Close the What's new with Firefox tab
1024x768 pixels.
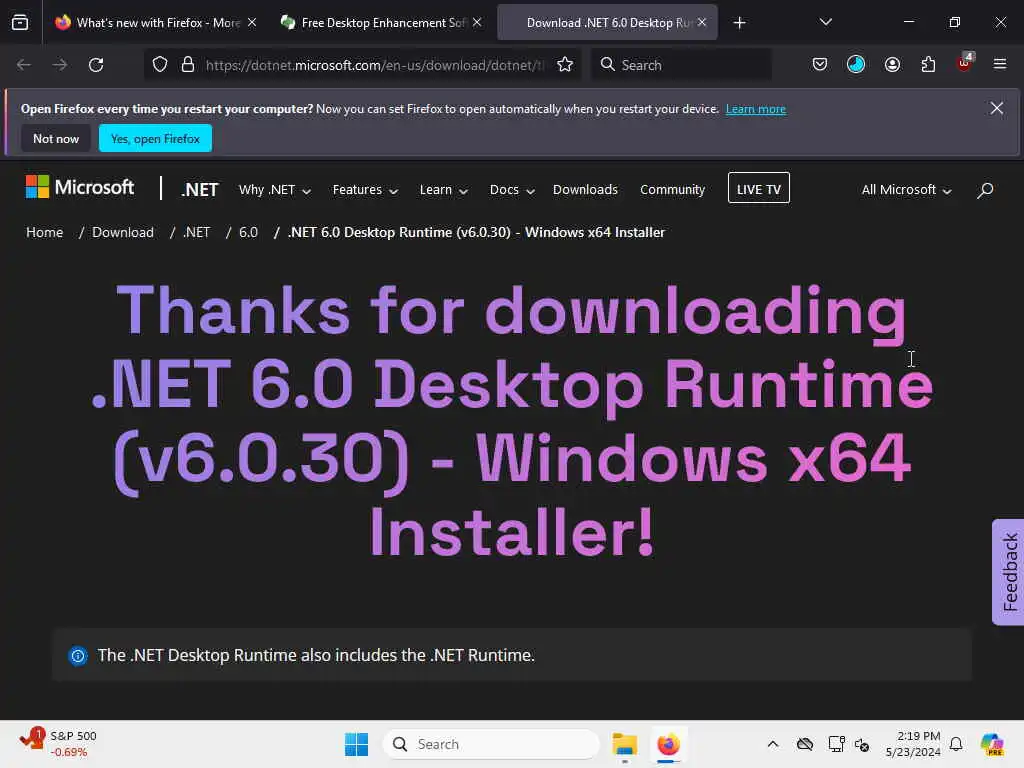click(x=252, y=22)
